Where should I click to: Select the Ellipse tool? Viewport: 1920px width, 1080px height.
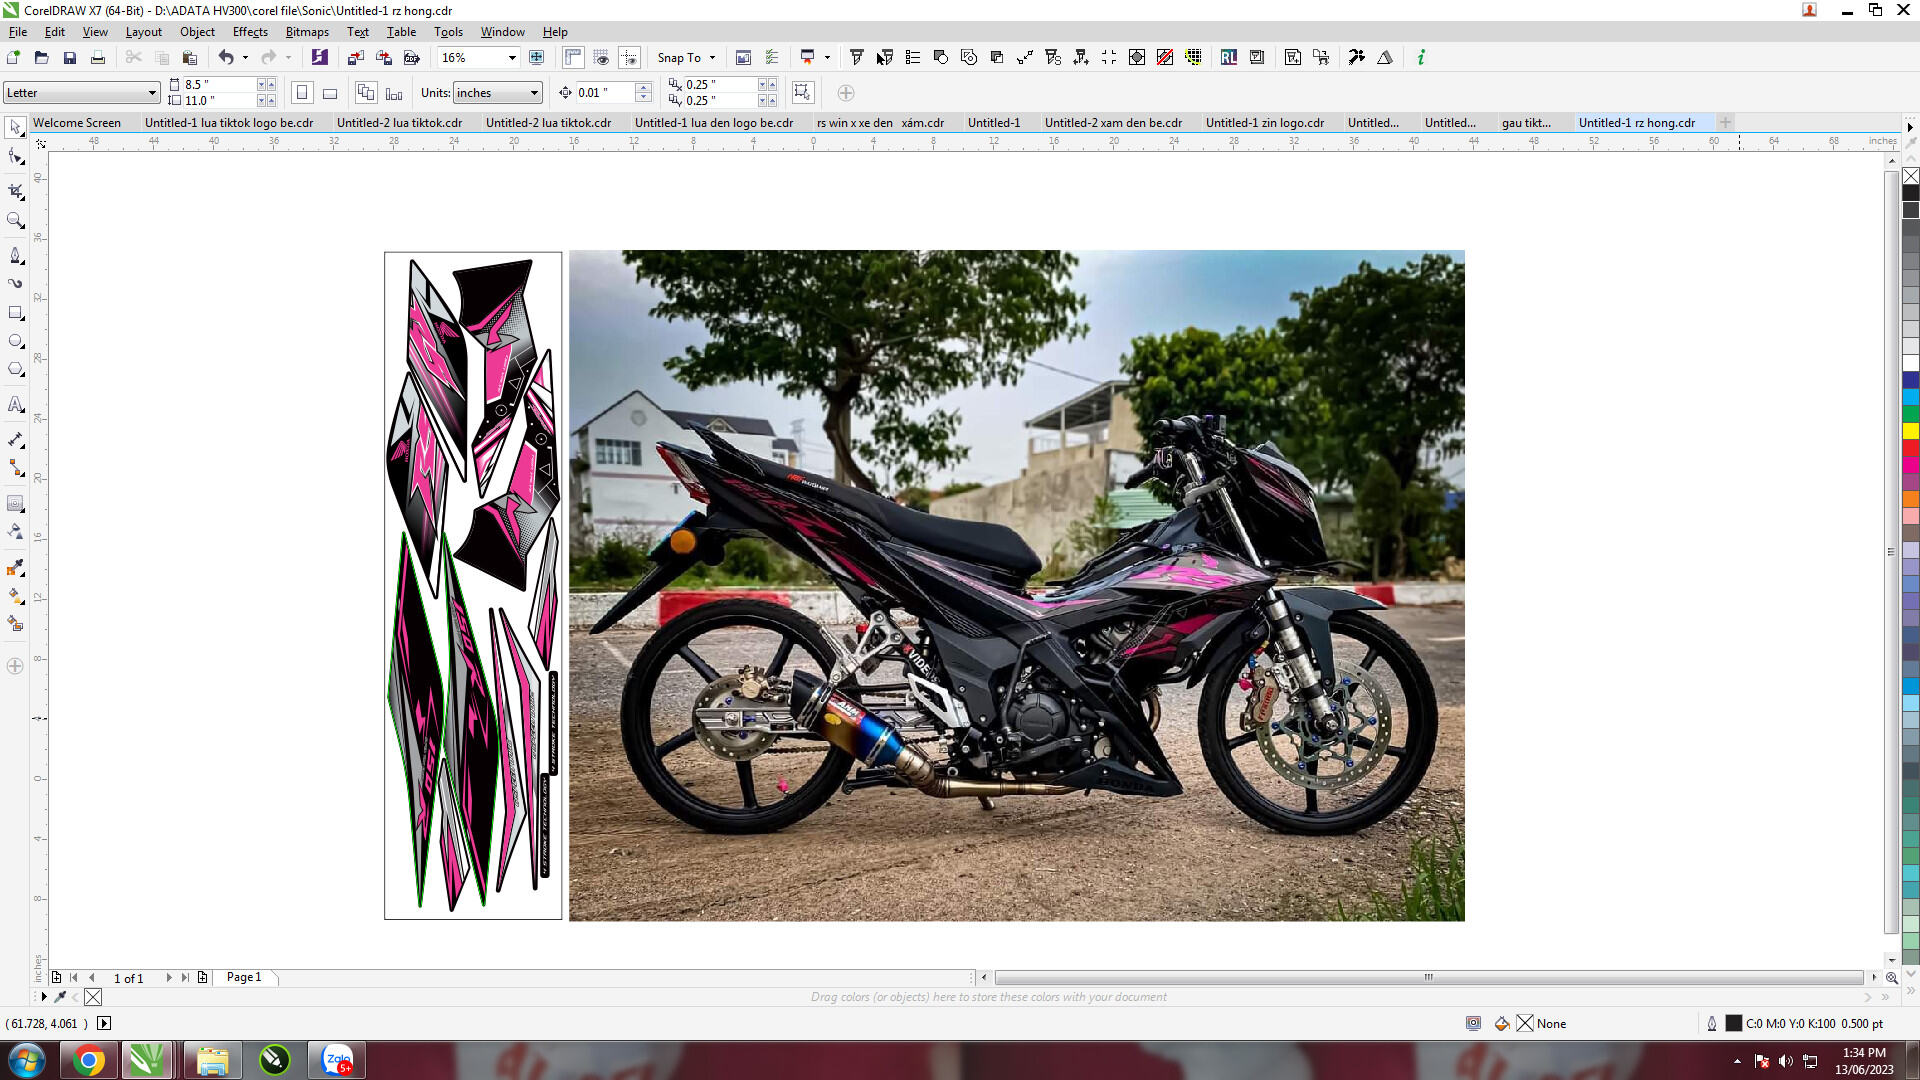[x=15, y=342]
